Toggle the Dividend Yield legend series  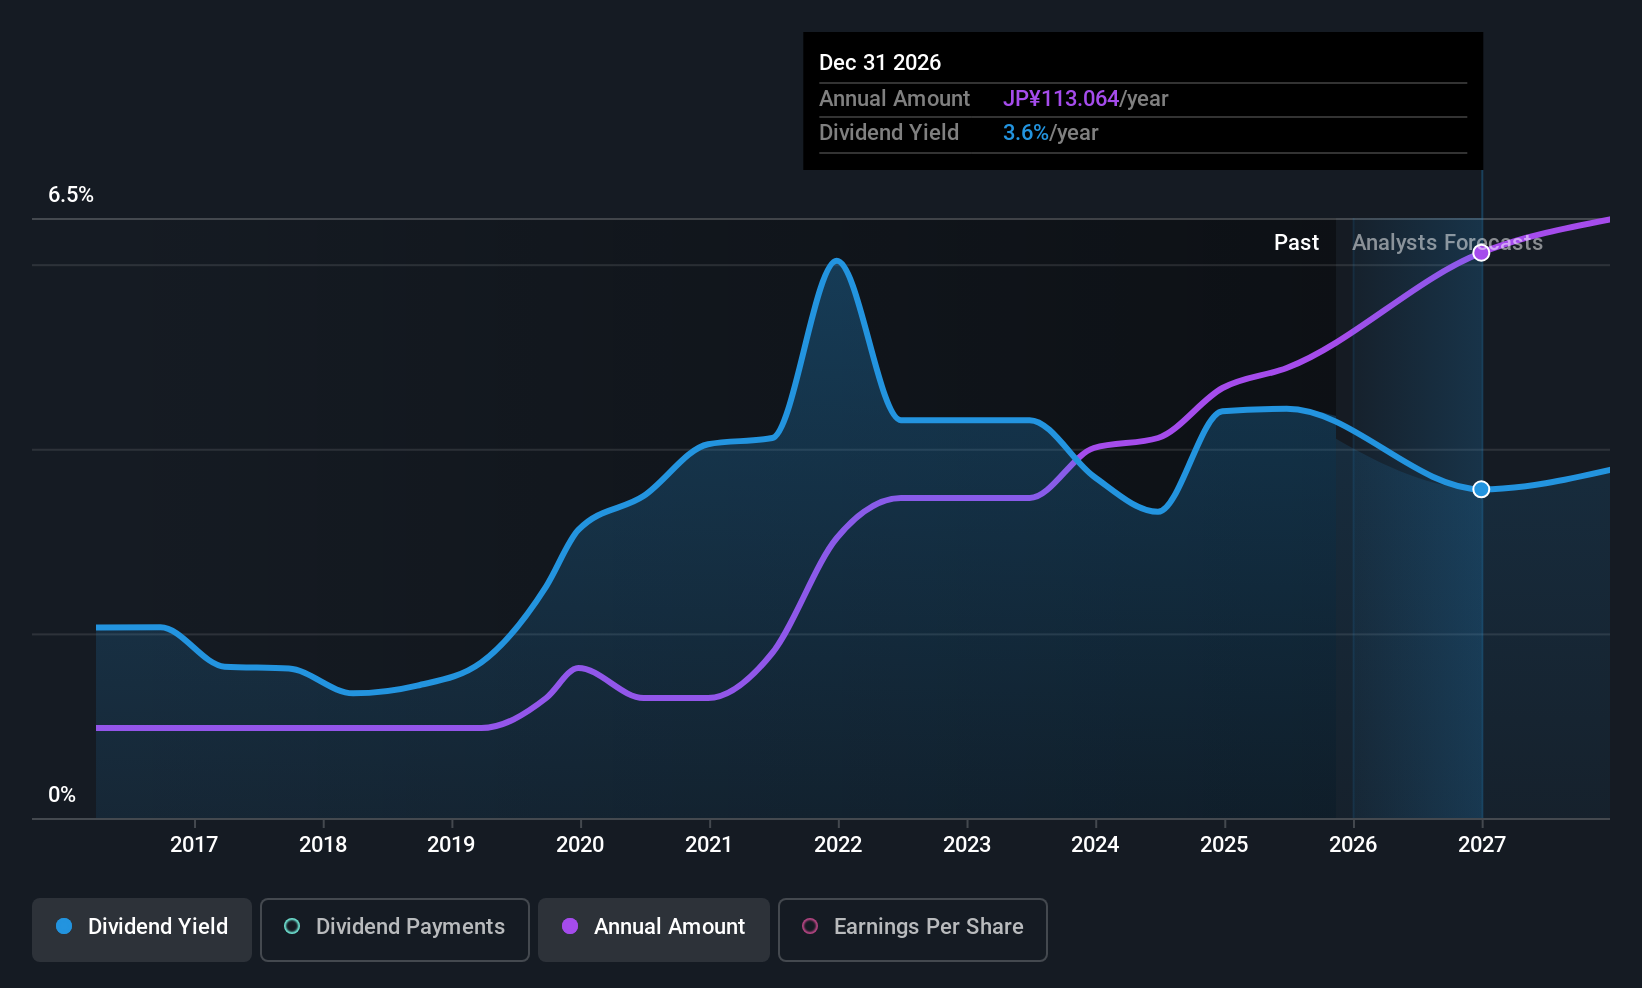[142, 927]
